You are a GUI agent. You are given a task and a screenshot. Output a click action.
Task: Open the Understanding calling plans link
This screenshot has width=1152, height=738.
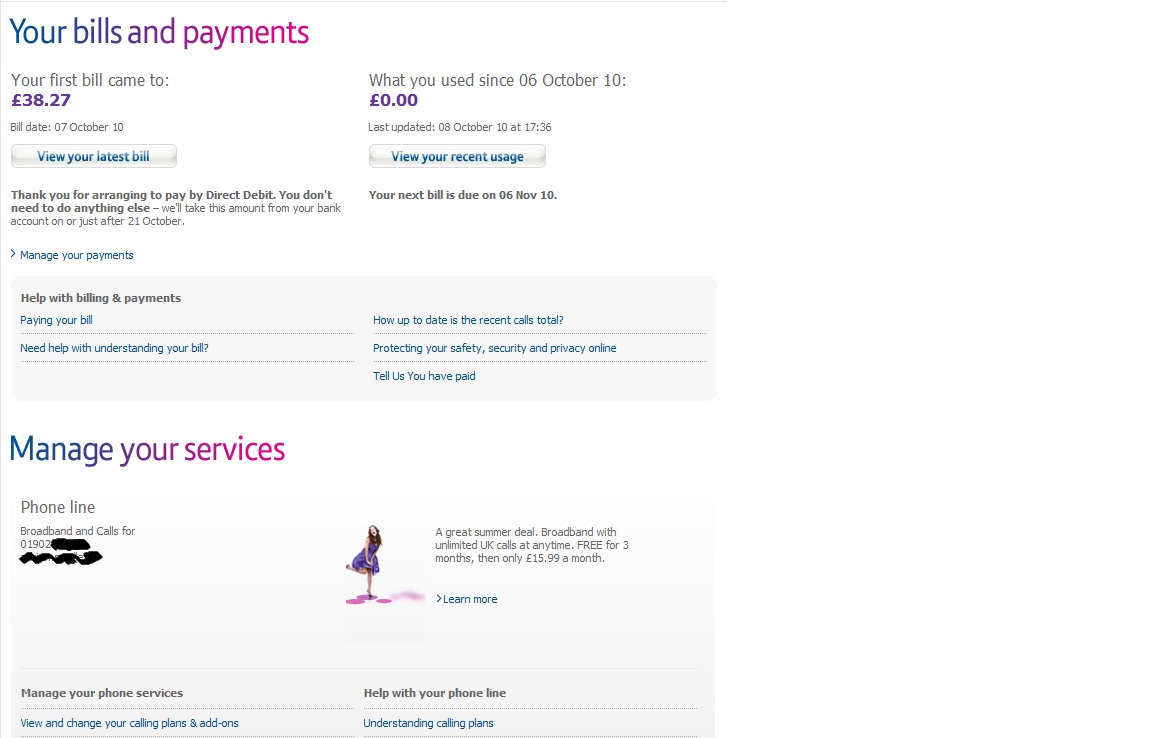(x=428, y=723)
